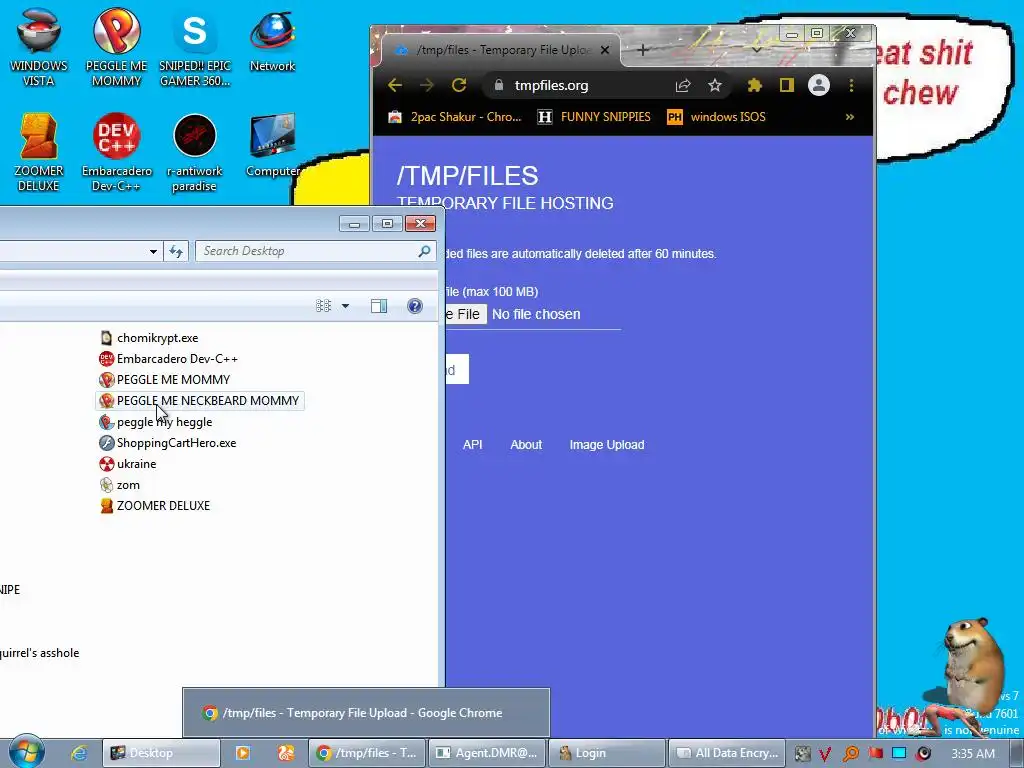Open ZOOMER DELUXE desktop shortcut
The image size is (1024, 768).
[x=39, y=153]
